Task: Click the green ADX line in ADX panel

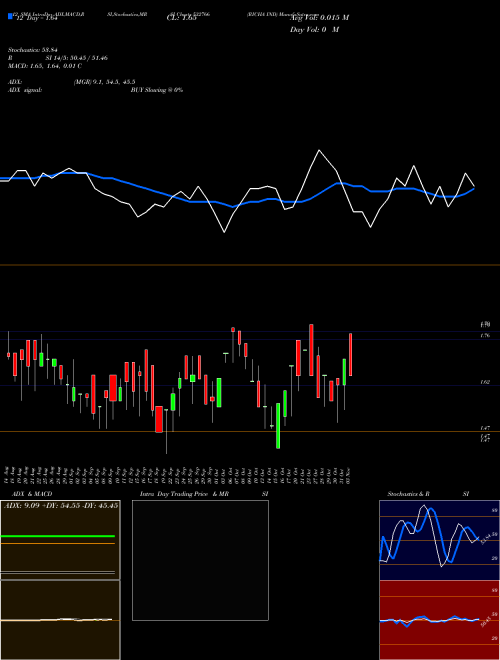Action: [x=58, y=536]
